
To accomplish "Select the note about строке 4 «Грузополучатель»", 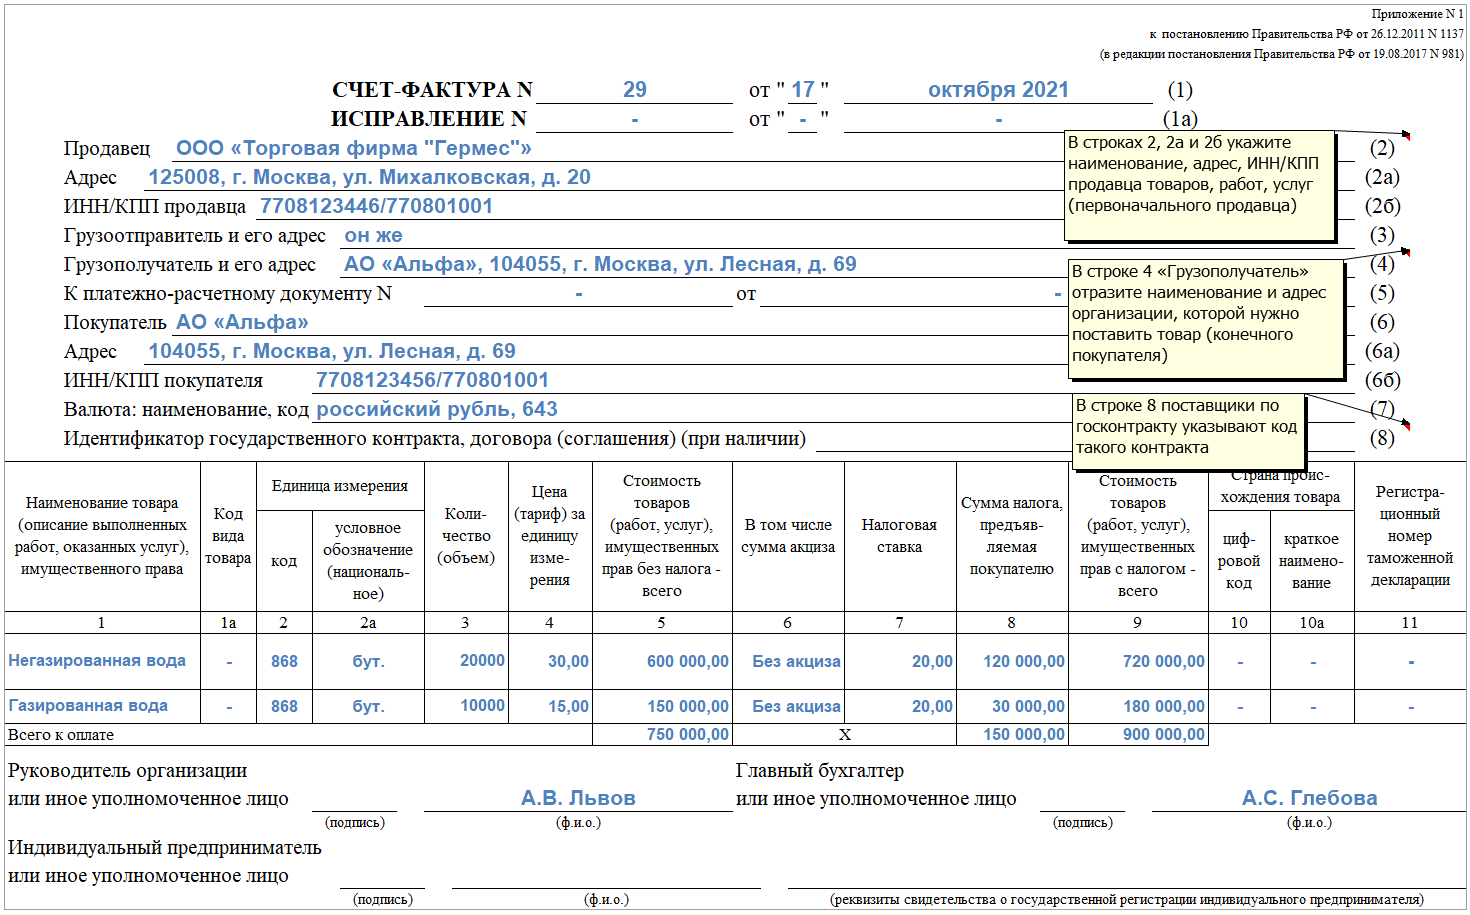I will pos(1205,319).
